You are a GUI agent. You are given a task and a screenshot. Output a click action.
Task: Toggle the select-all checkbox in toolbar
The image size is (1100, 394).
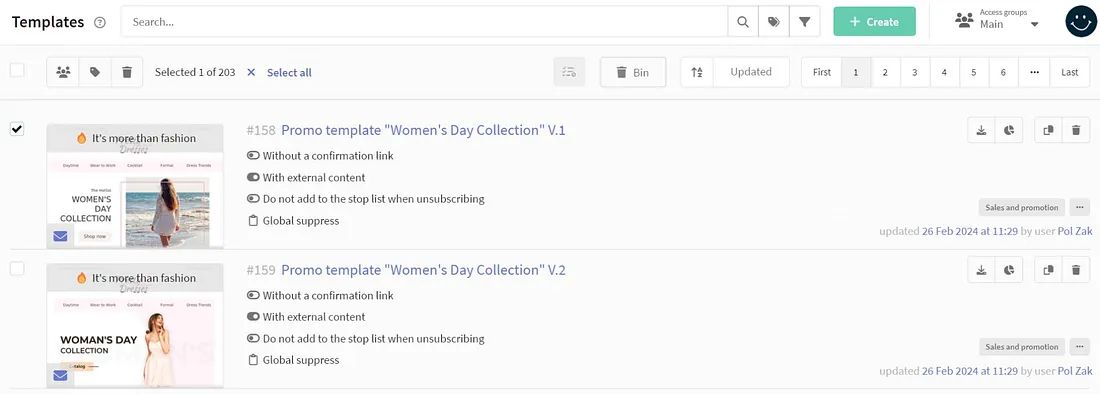click(x=17, y=69)
